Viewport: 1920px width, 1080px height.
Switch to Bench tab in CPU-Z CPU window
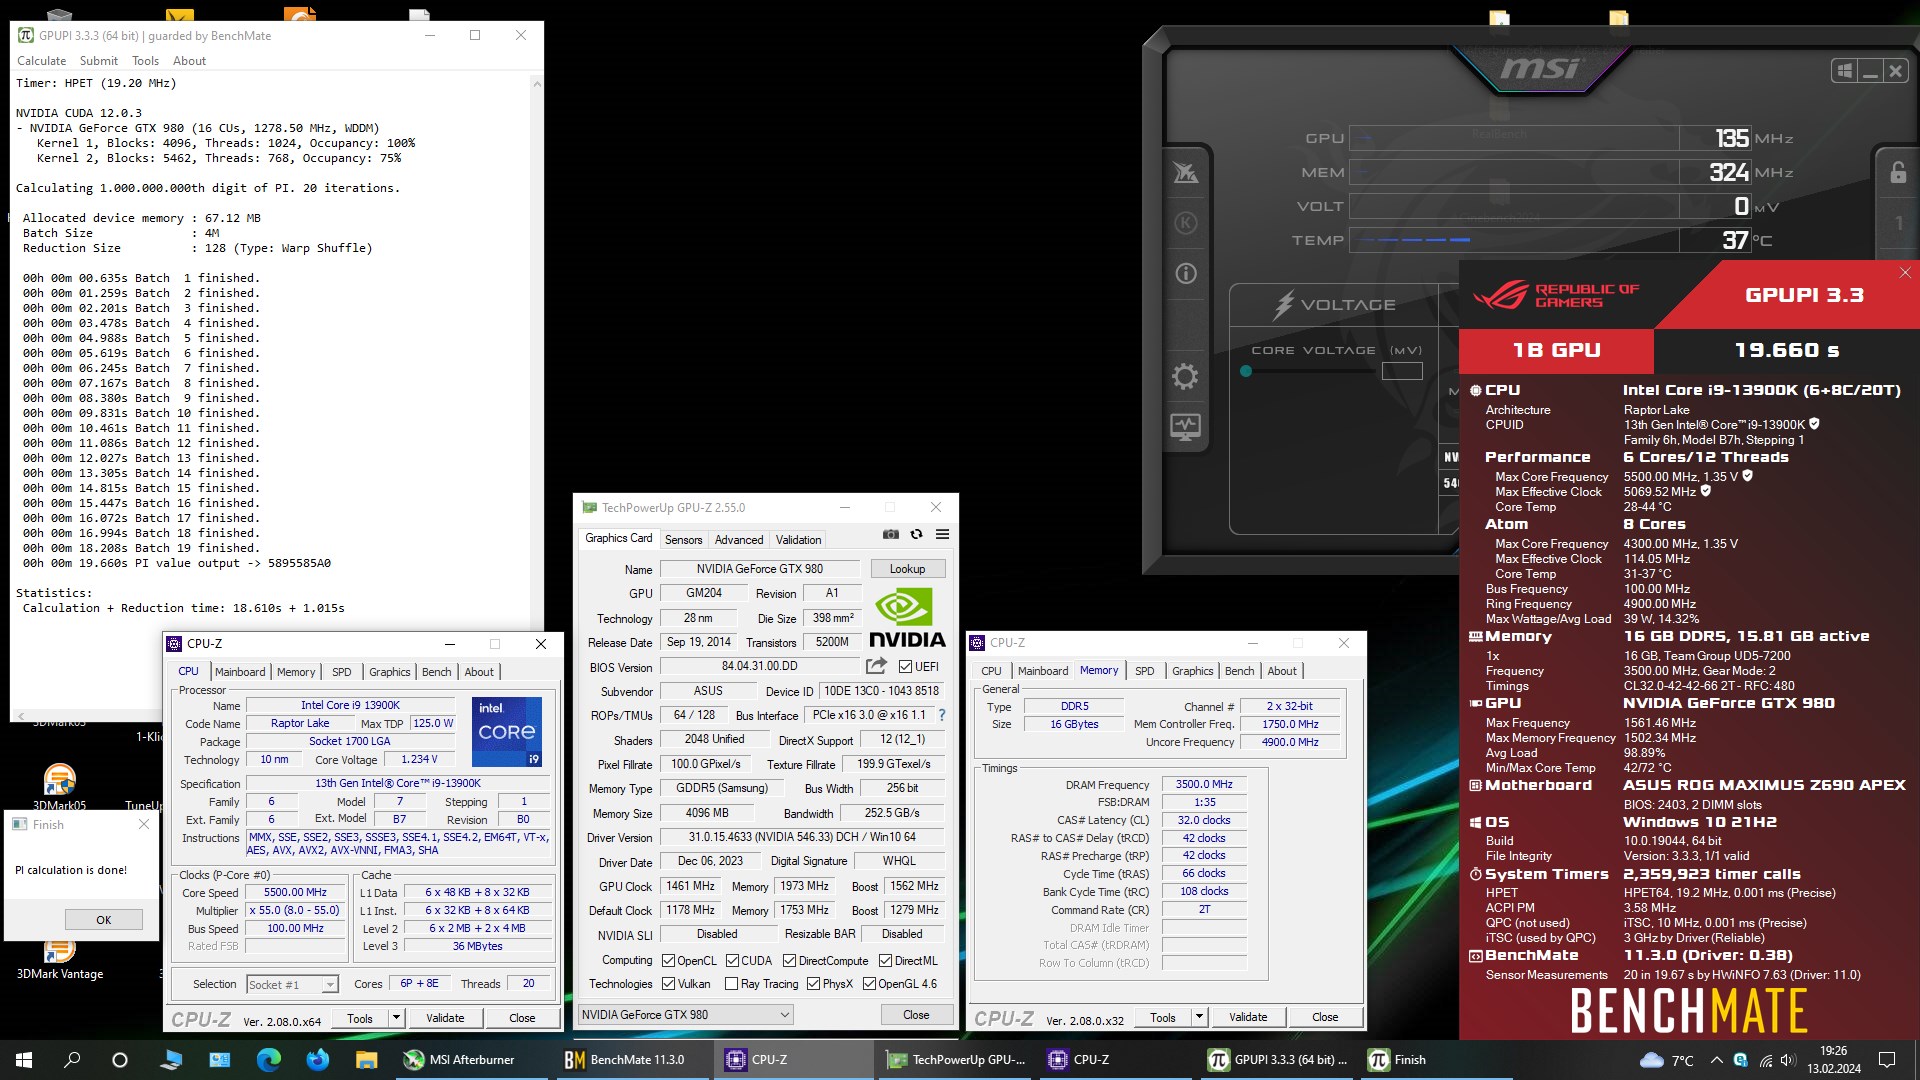click(436, 672)
